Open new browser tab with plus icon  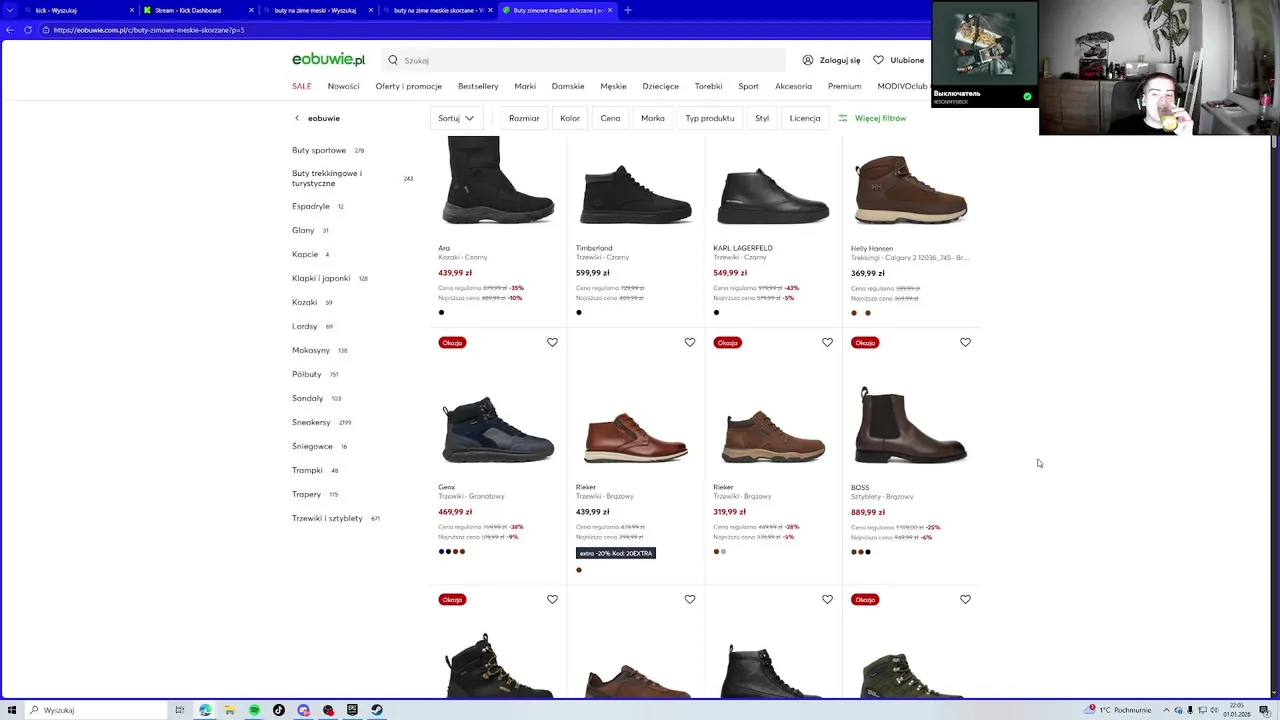628,10
